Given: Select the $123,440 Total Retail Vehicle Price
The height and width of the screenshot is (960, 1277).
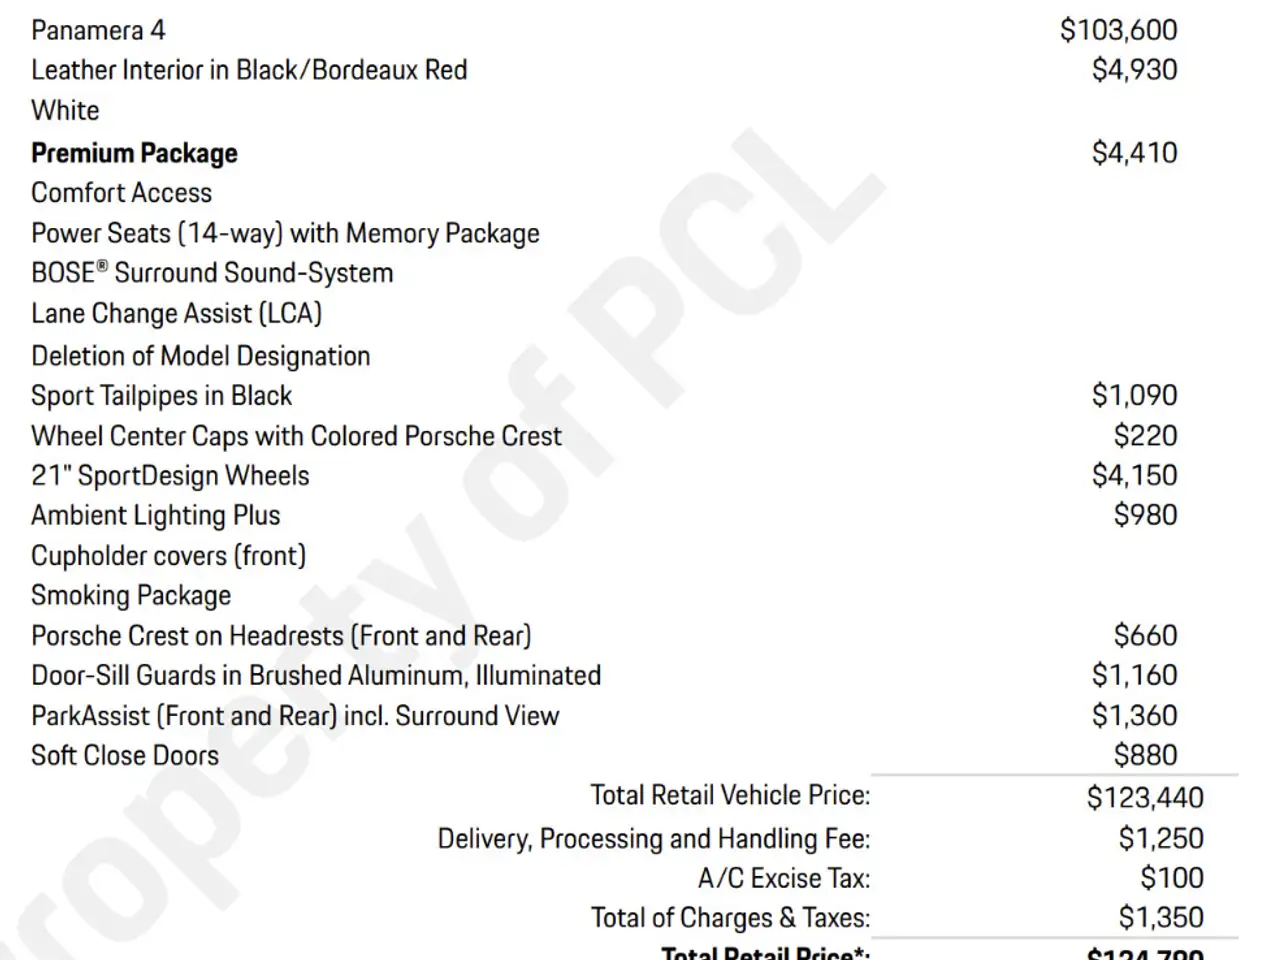Looking at the screenshot, I should tap(1145, 798).
